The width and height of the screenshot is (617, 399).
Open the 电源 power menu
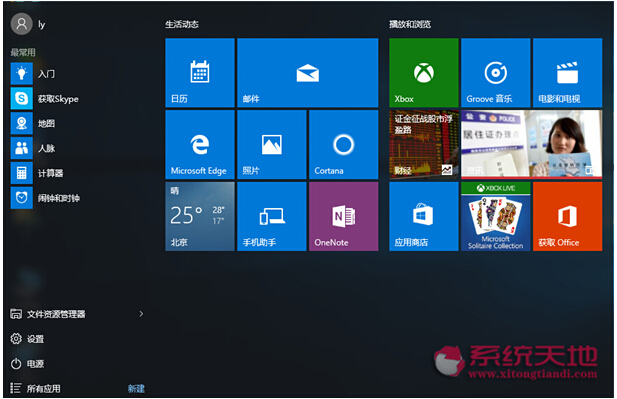[27, 364]
